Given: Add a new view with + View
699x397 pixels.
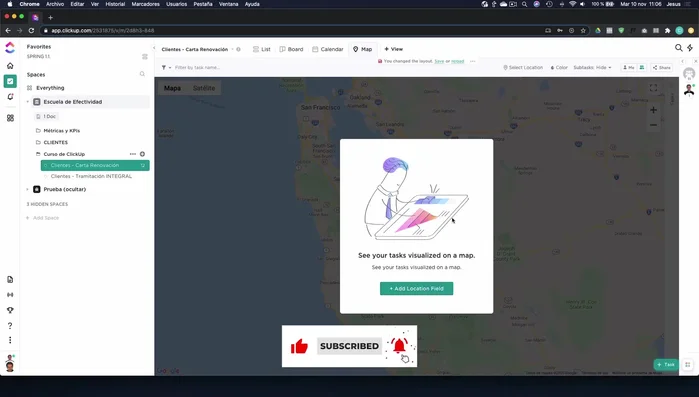Looking at the screenshot, I should point(394,49).
